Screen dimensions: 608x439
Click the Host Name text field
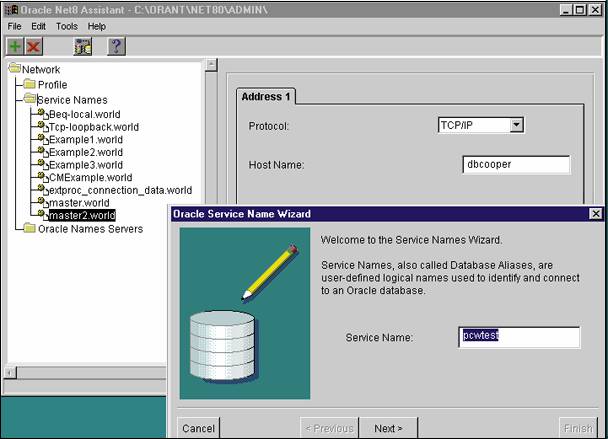pos(516,164)
